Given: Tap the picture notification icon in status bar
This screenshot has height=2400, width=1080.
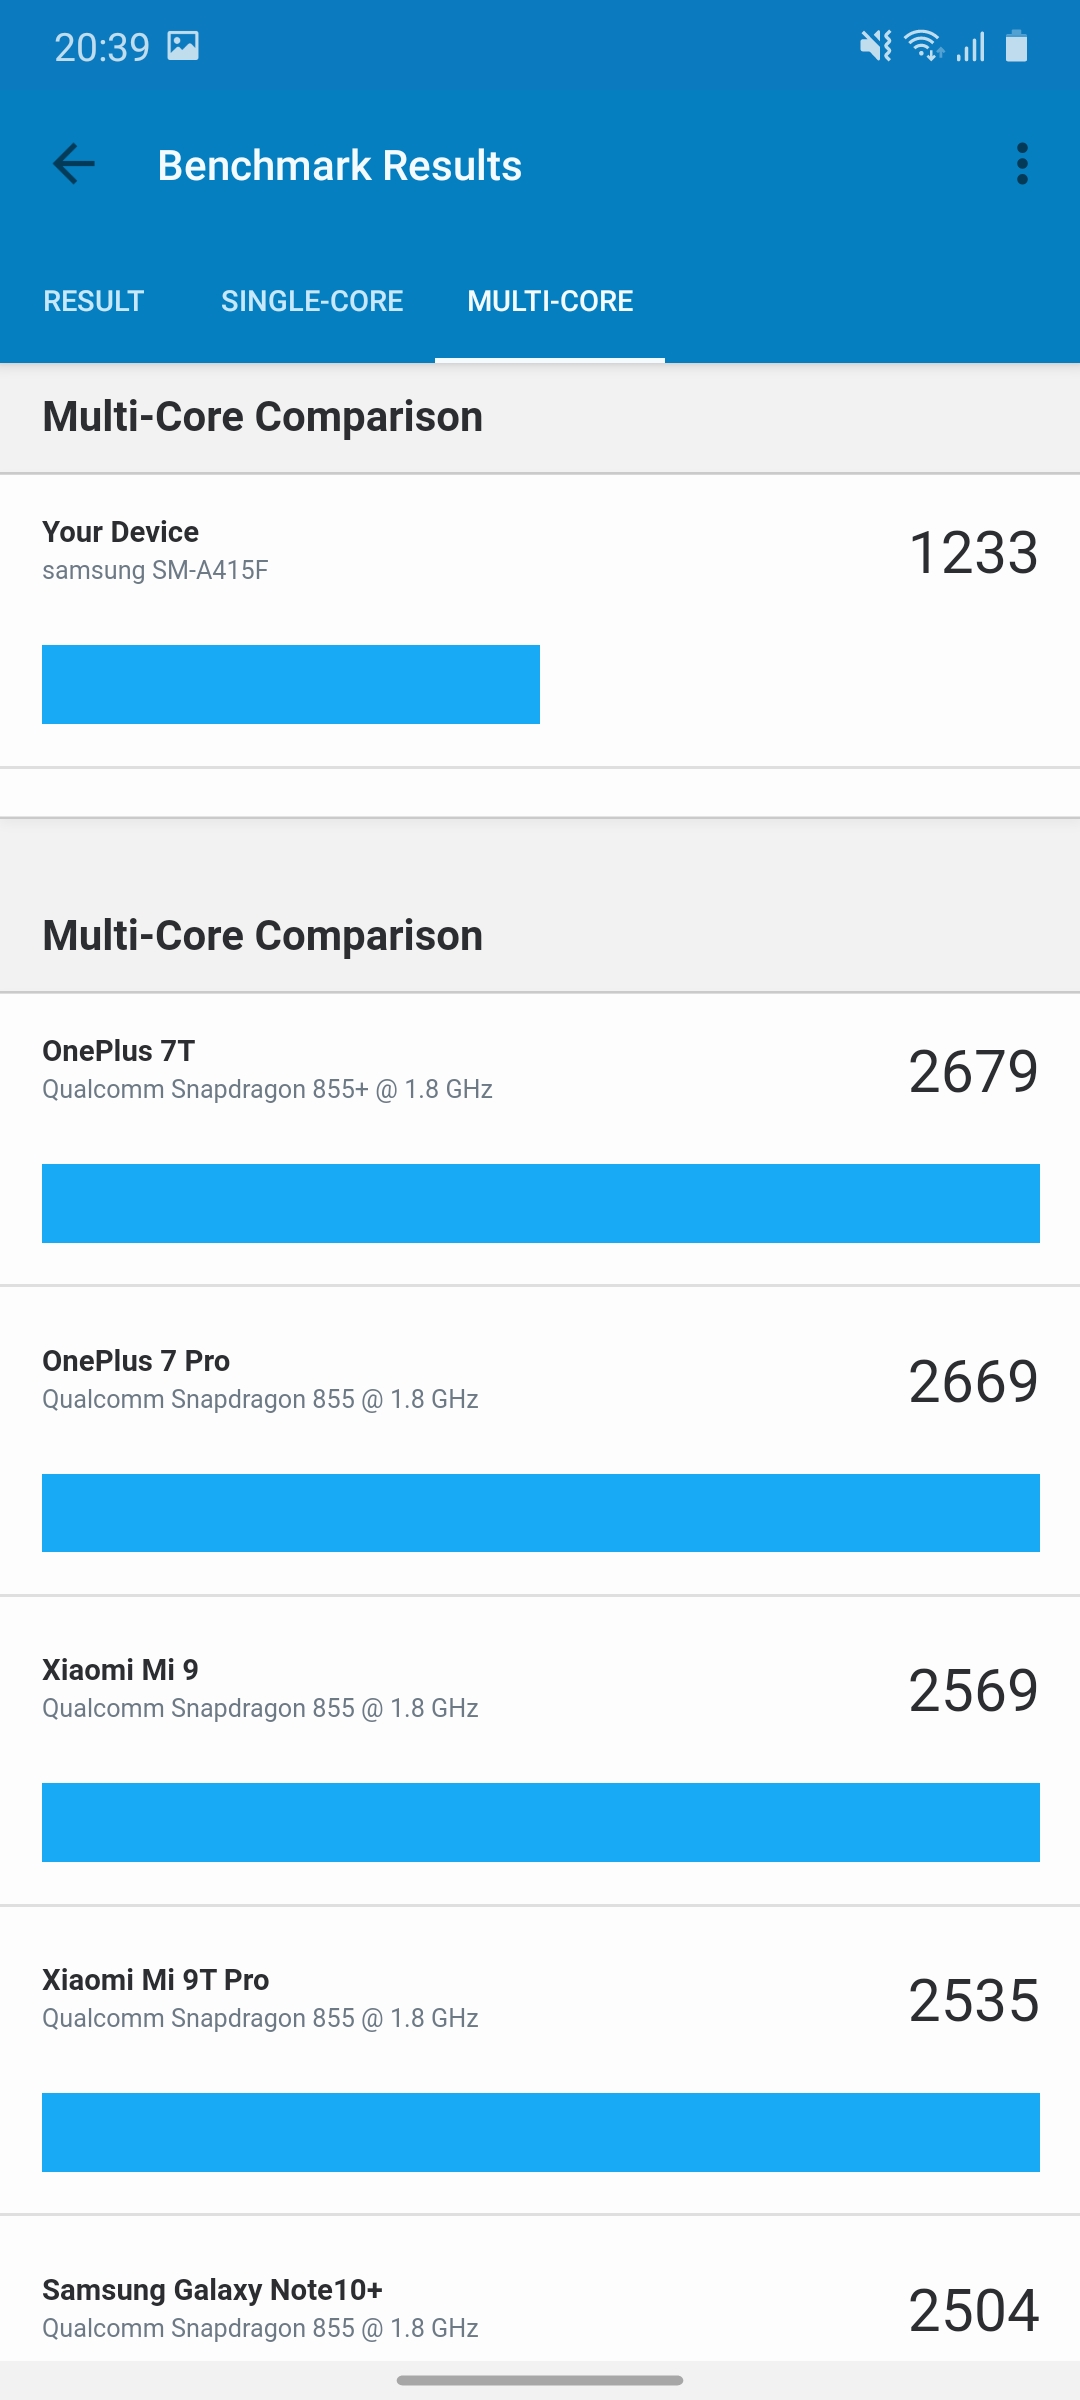Looking at the screenshot, I should coord(183,46).
